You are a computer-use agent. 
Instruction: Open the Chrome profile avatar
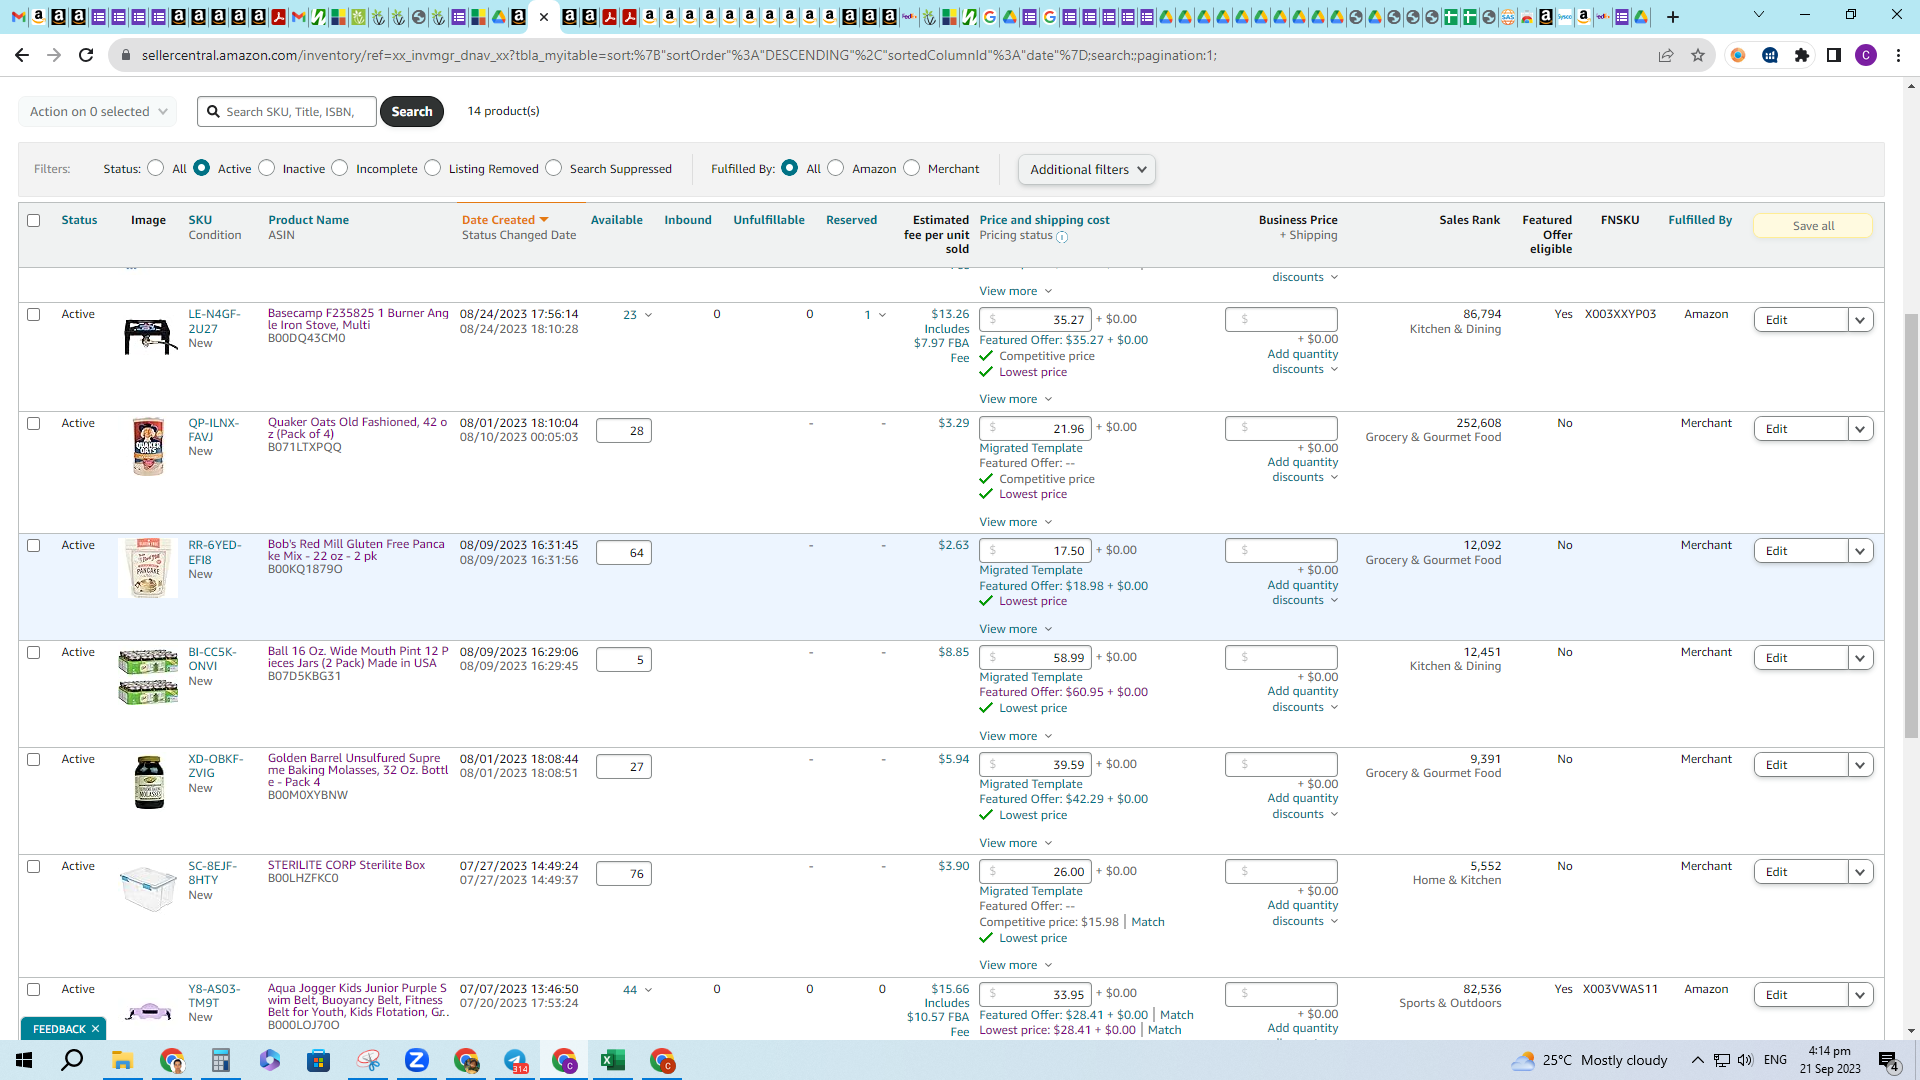tap(1866, 55)
